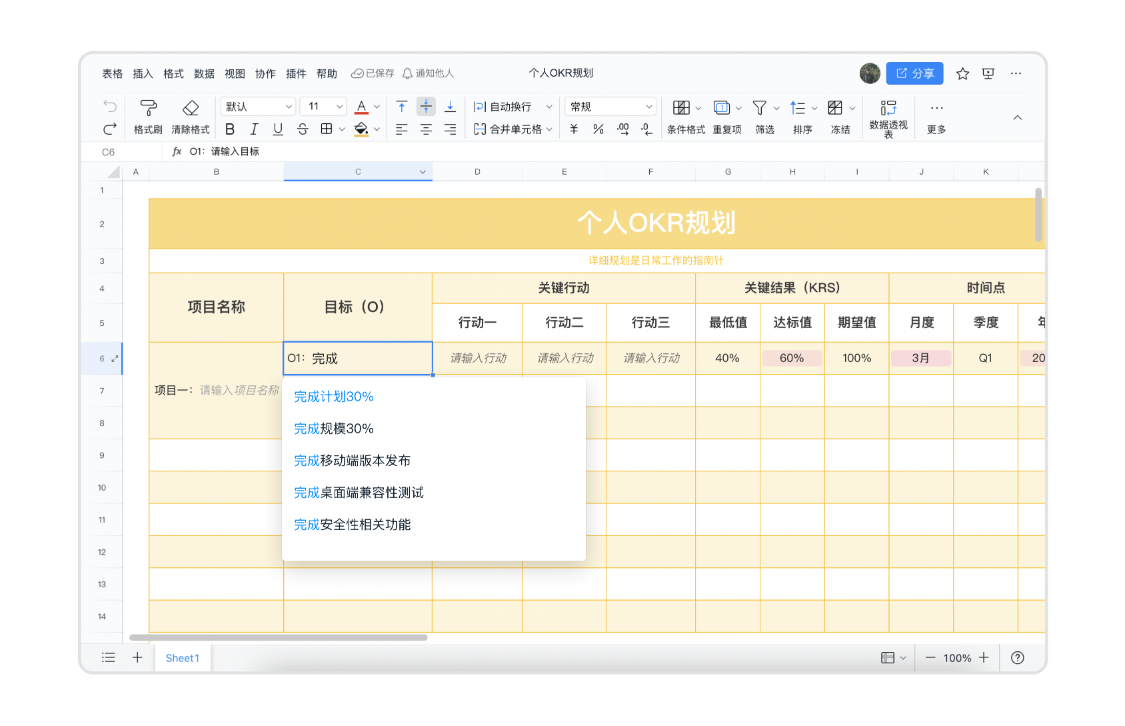Click the format painter brush icon

(148, 108)
